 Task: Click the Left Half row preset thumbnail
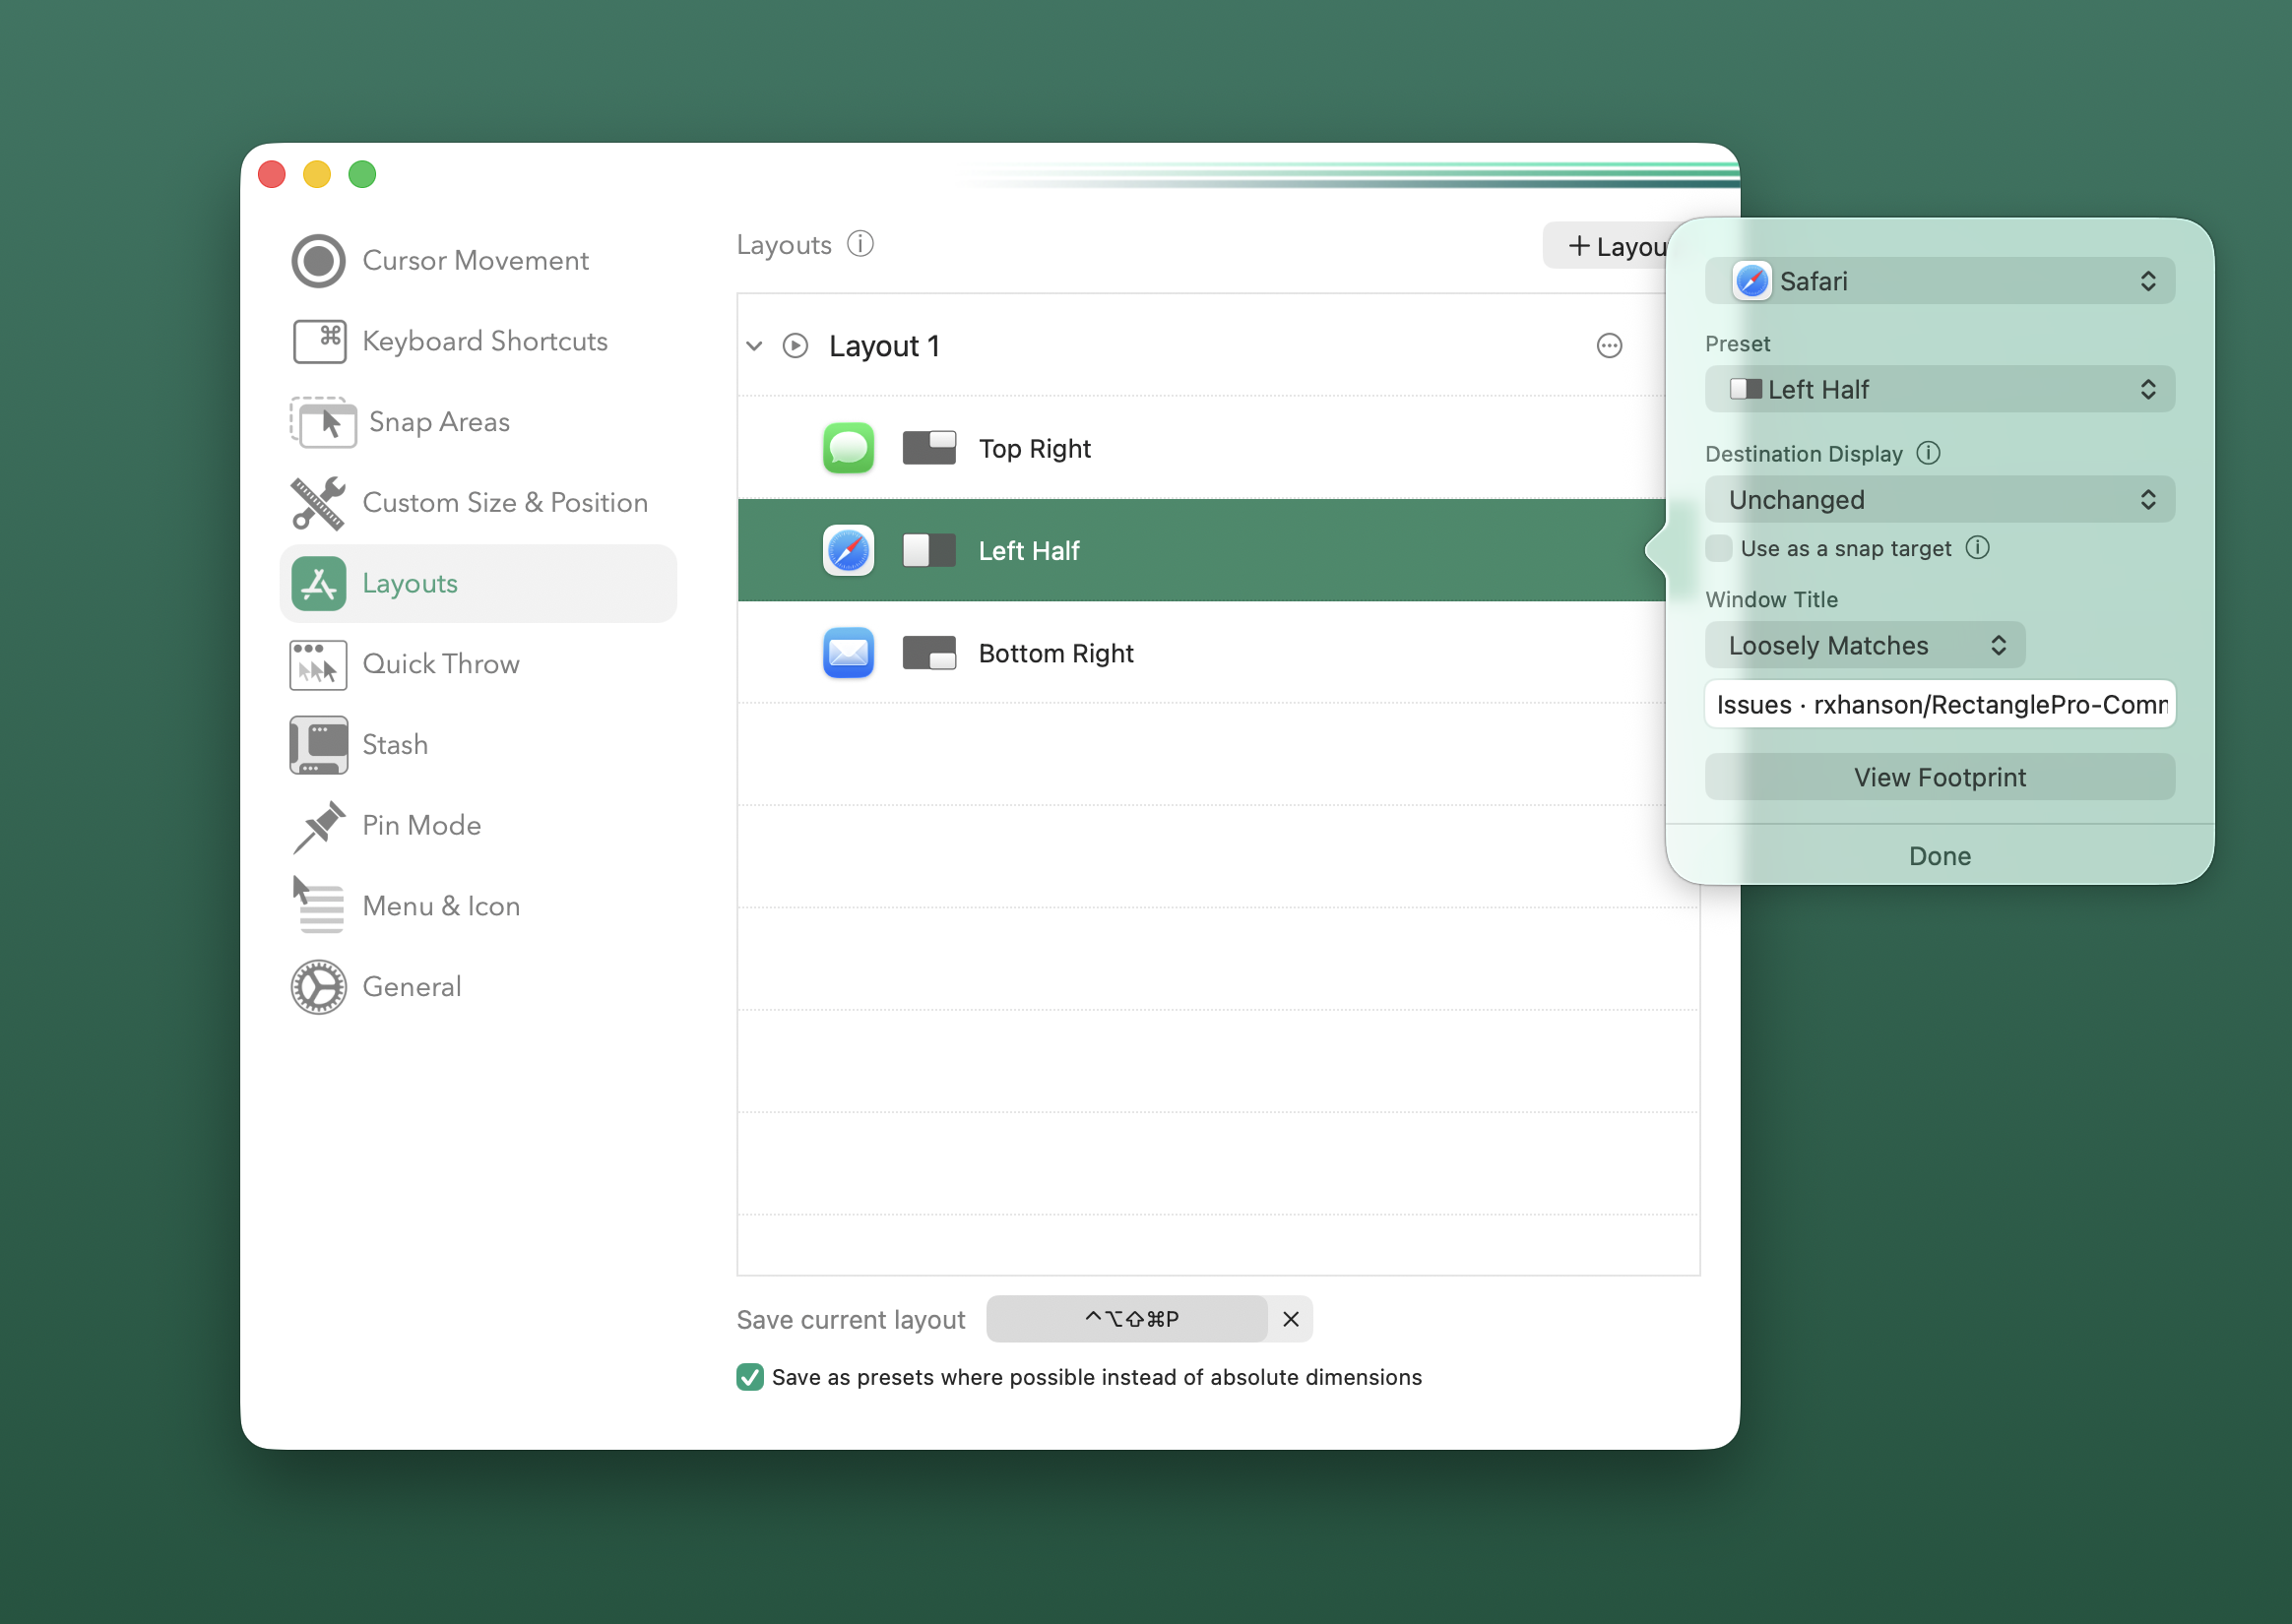point(929,551)
